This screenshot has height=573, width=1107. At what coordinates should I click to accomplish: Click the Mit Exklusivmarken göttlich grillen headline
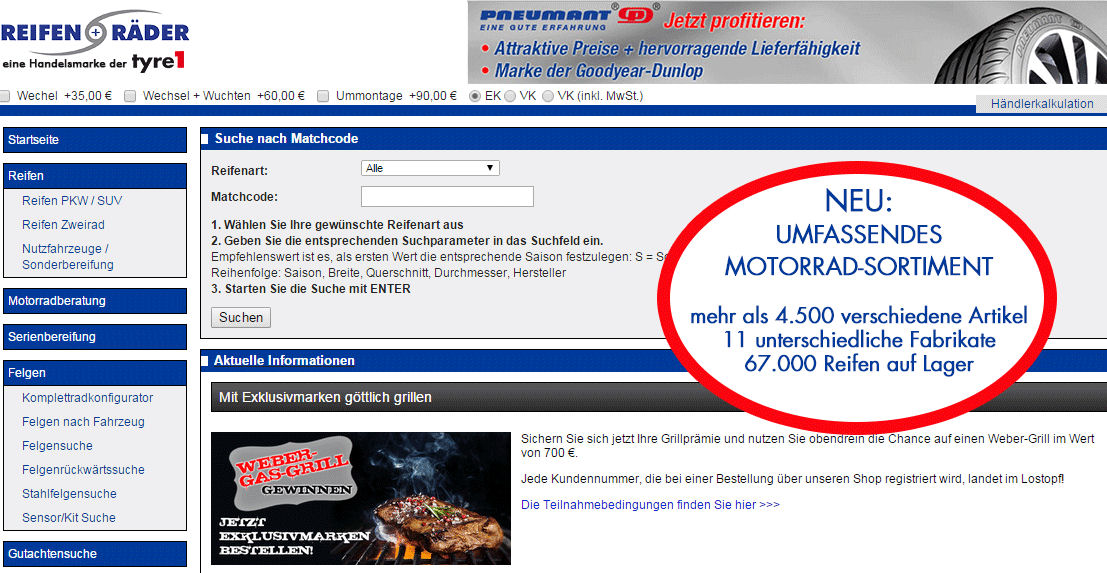coord(325,397)
